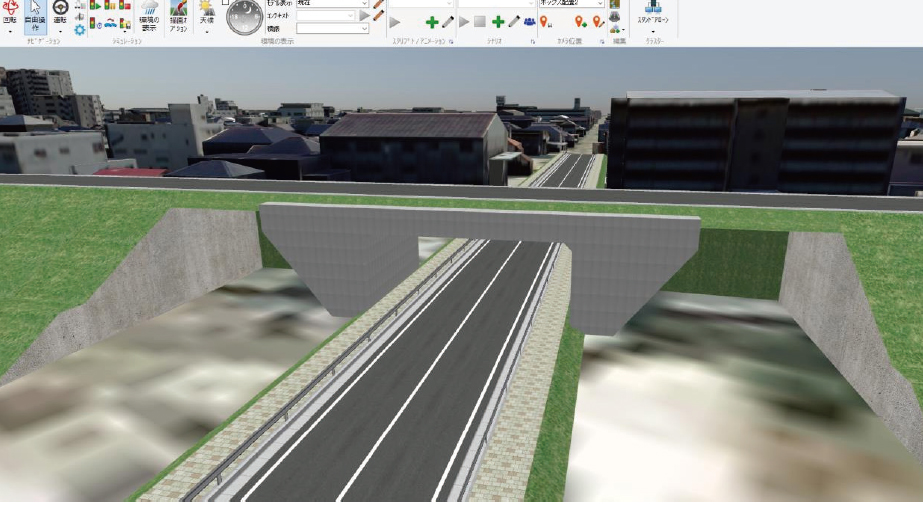Click the Drive (運転) steering wheel icon
Image resolution: width=923 pixels, height=515 pixels.
coord(60,12)
